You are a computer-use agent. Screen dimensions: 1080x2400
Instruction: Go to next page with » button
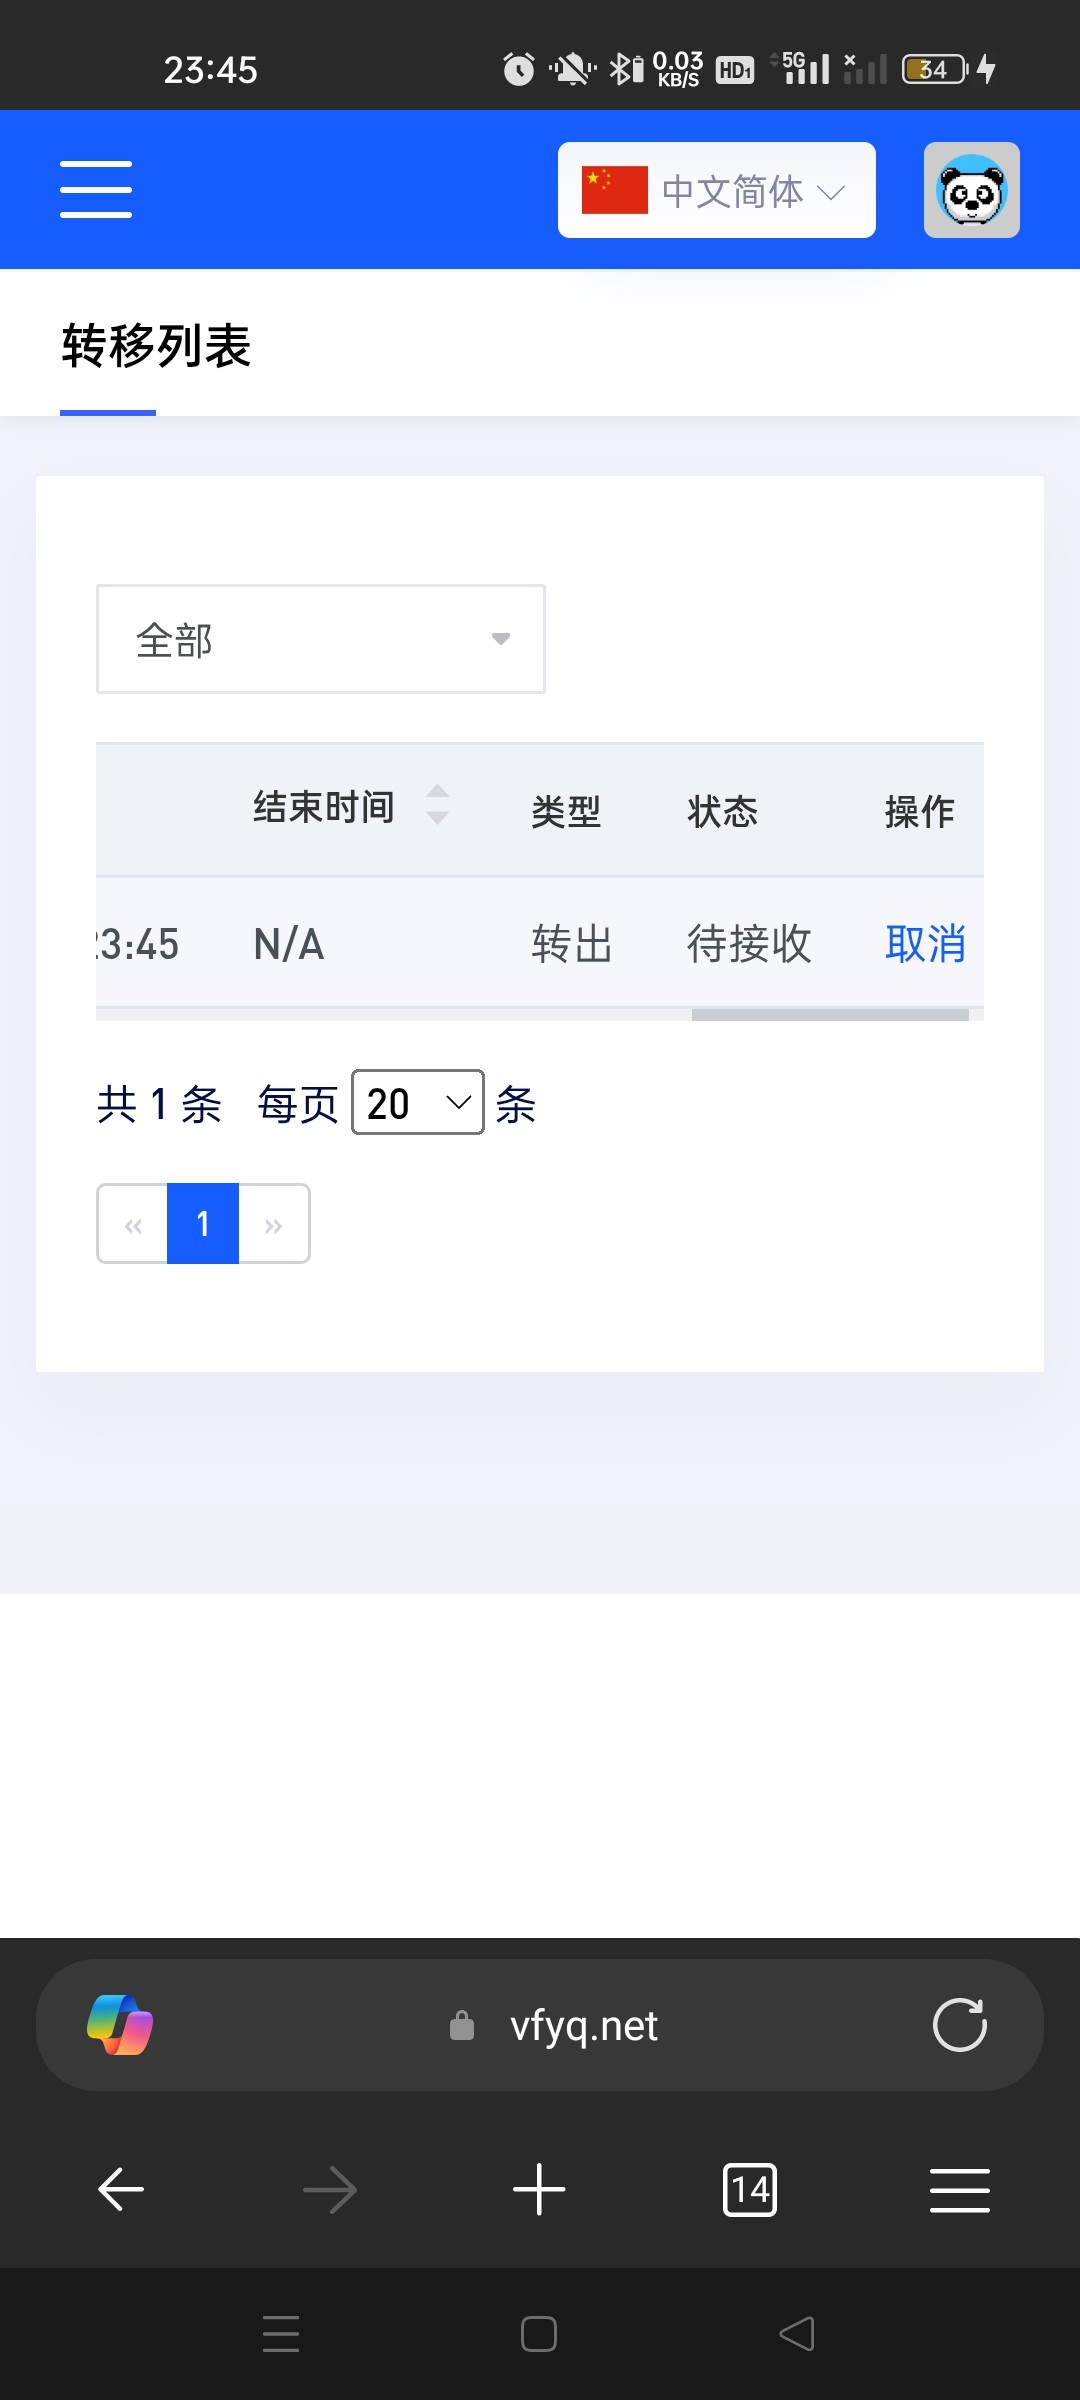point(274,1224)
